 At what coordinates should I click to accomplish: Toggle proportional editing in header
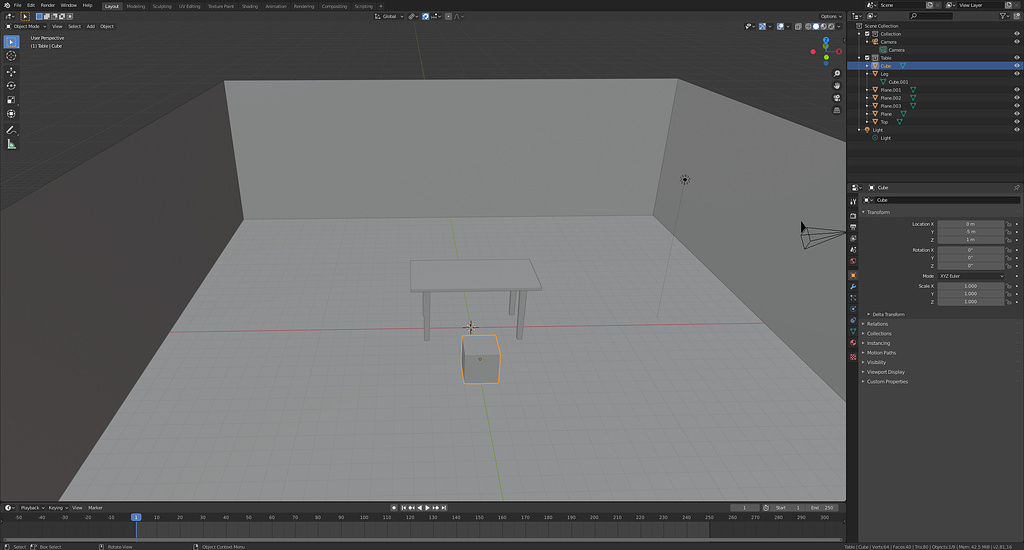[x=449, y=16]
